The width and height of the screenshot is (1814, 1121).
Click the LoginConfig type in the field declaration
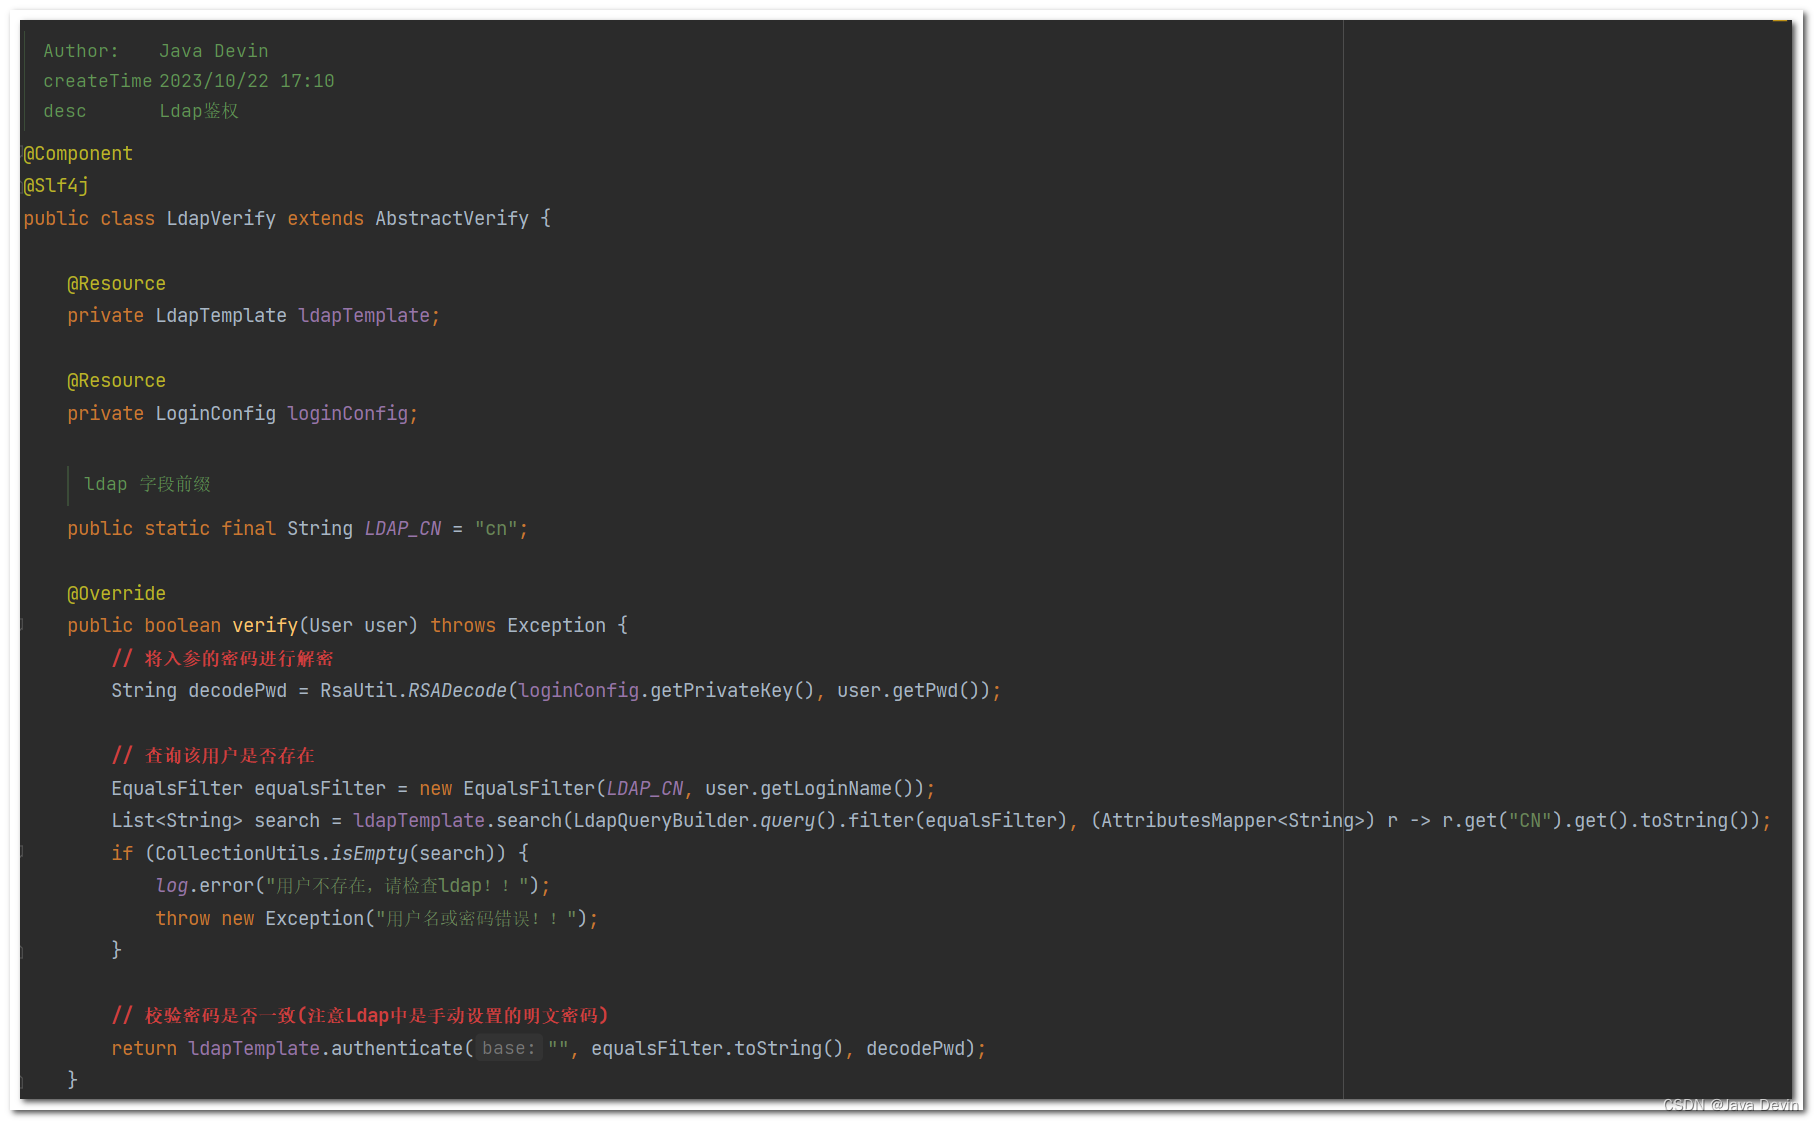coord(215,413)
